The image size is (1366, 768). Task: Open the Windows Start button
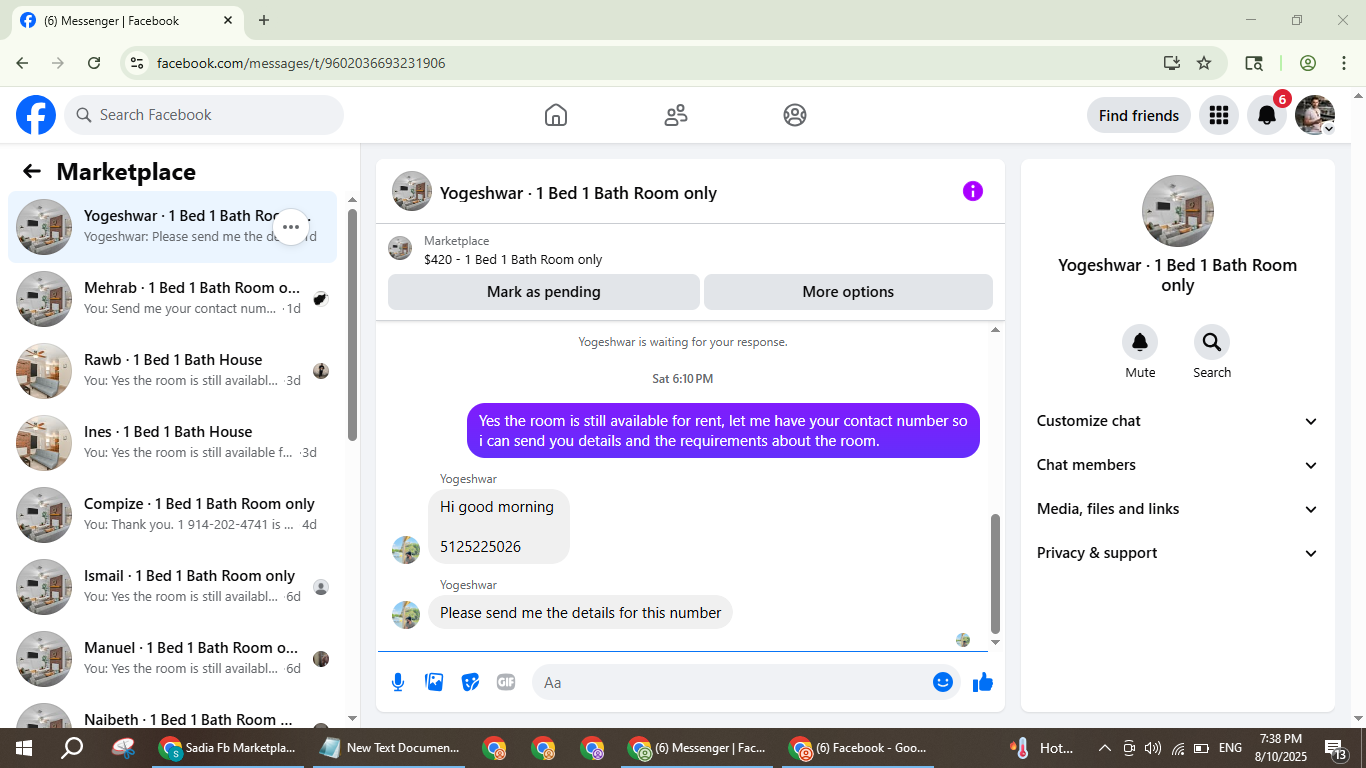(x=24, y=748)
